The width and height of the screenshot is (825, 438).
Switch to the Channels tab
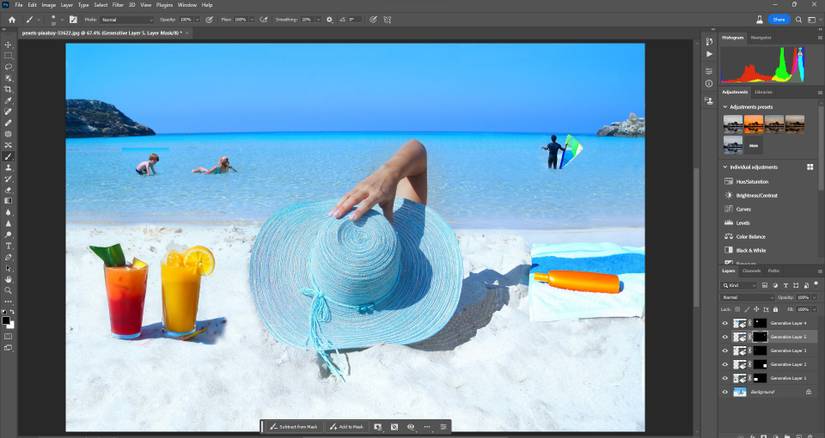coord(751,271)
